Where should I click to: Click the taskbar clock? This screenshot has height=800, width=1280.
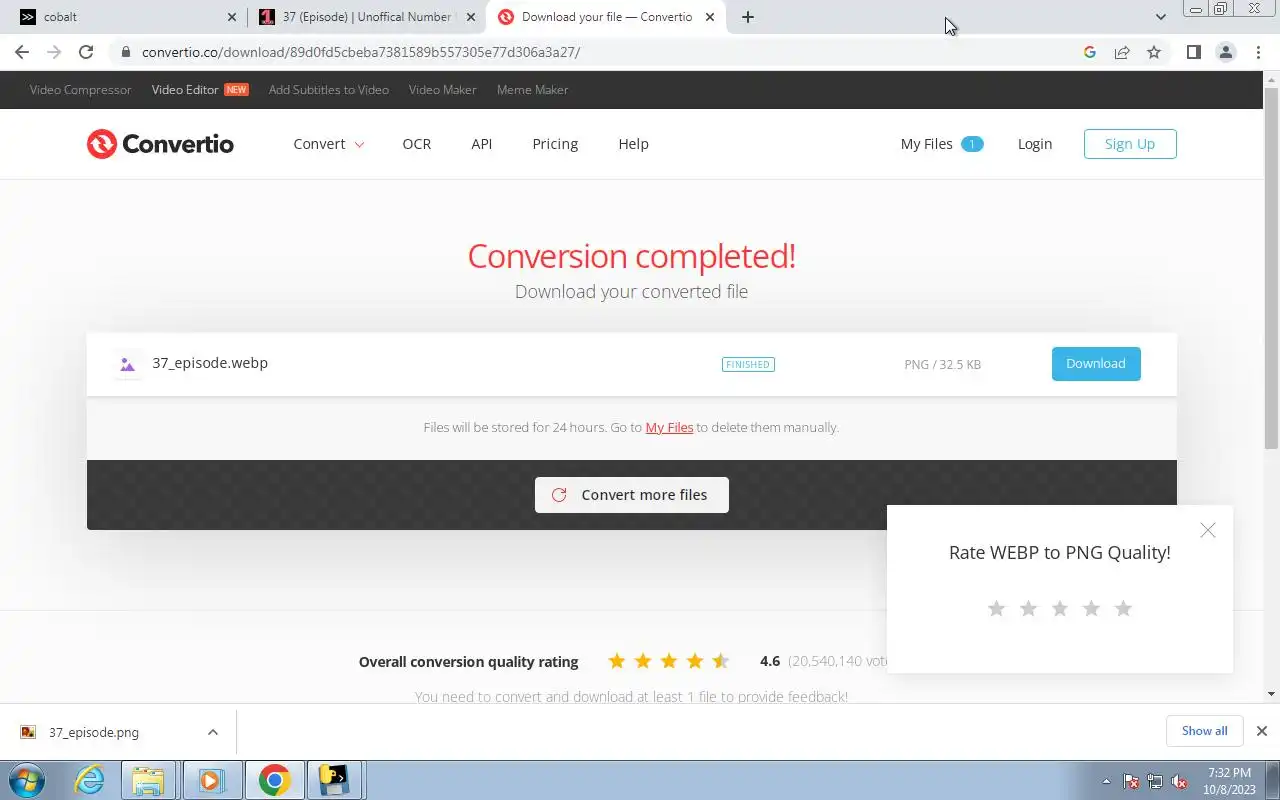[x=1229, y=781]
